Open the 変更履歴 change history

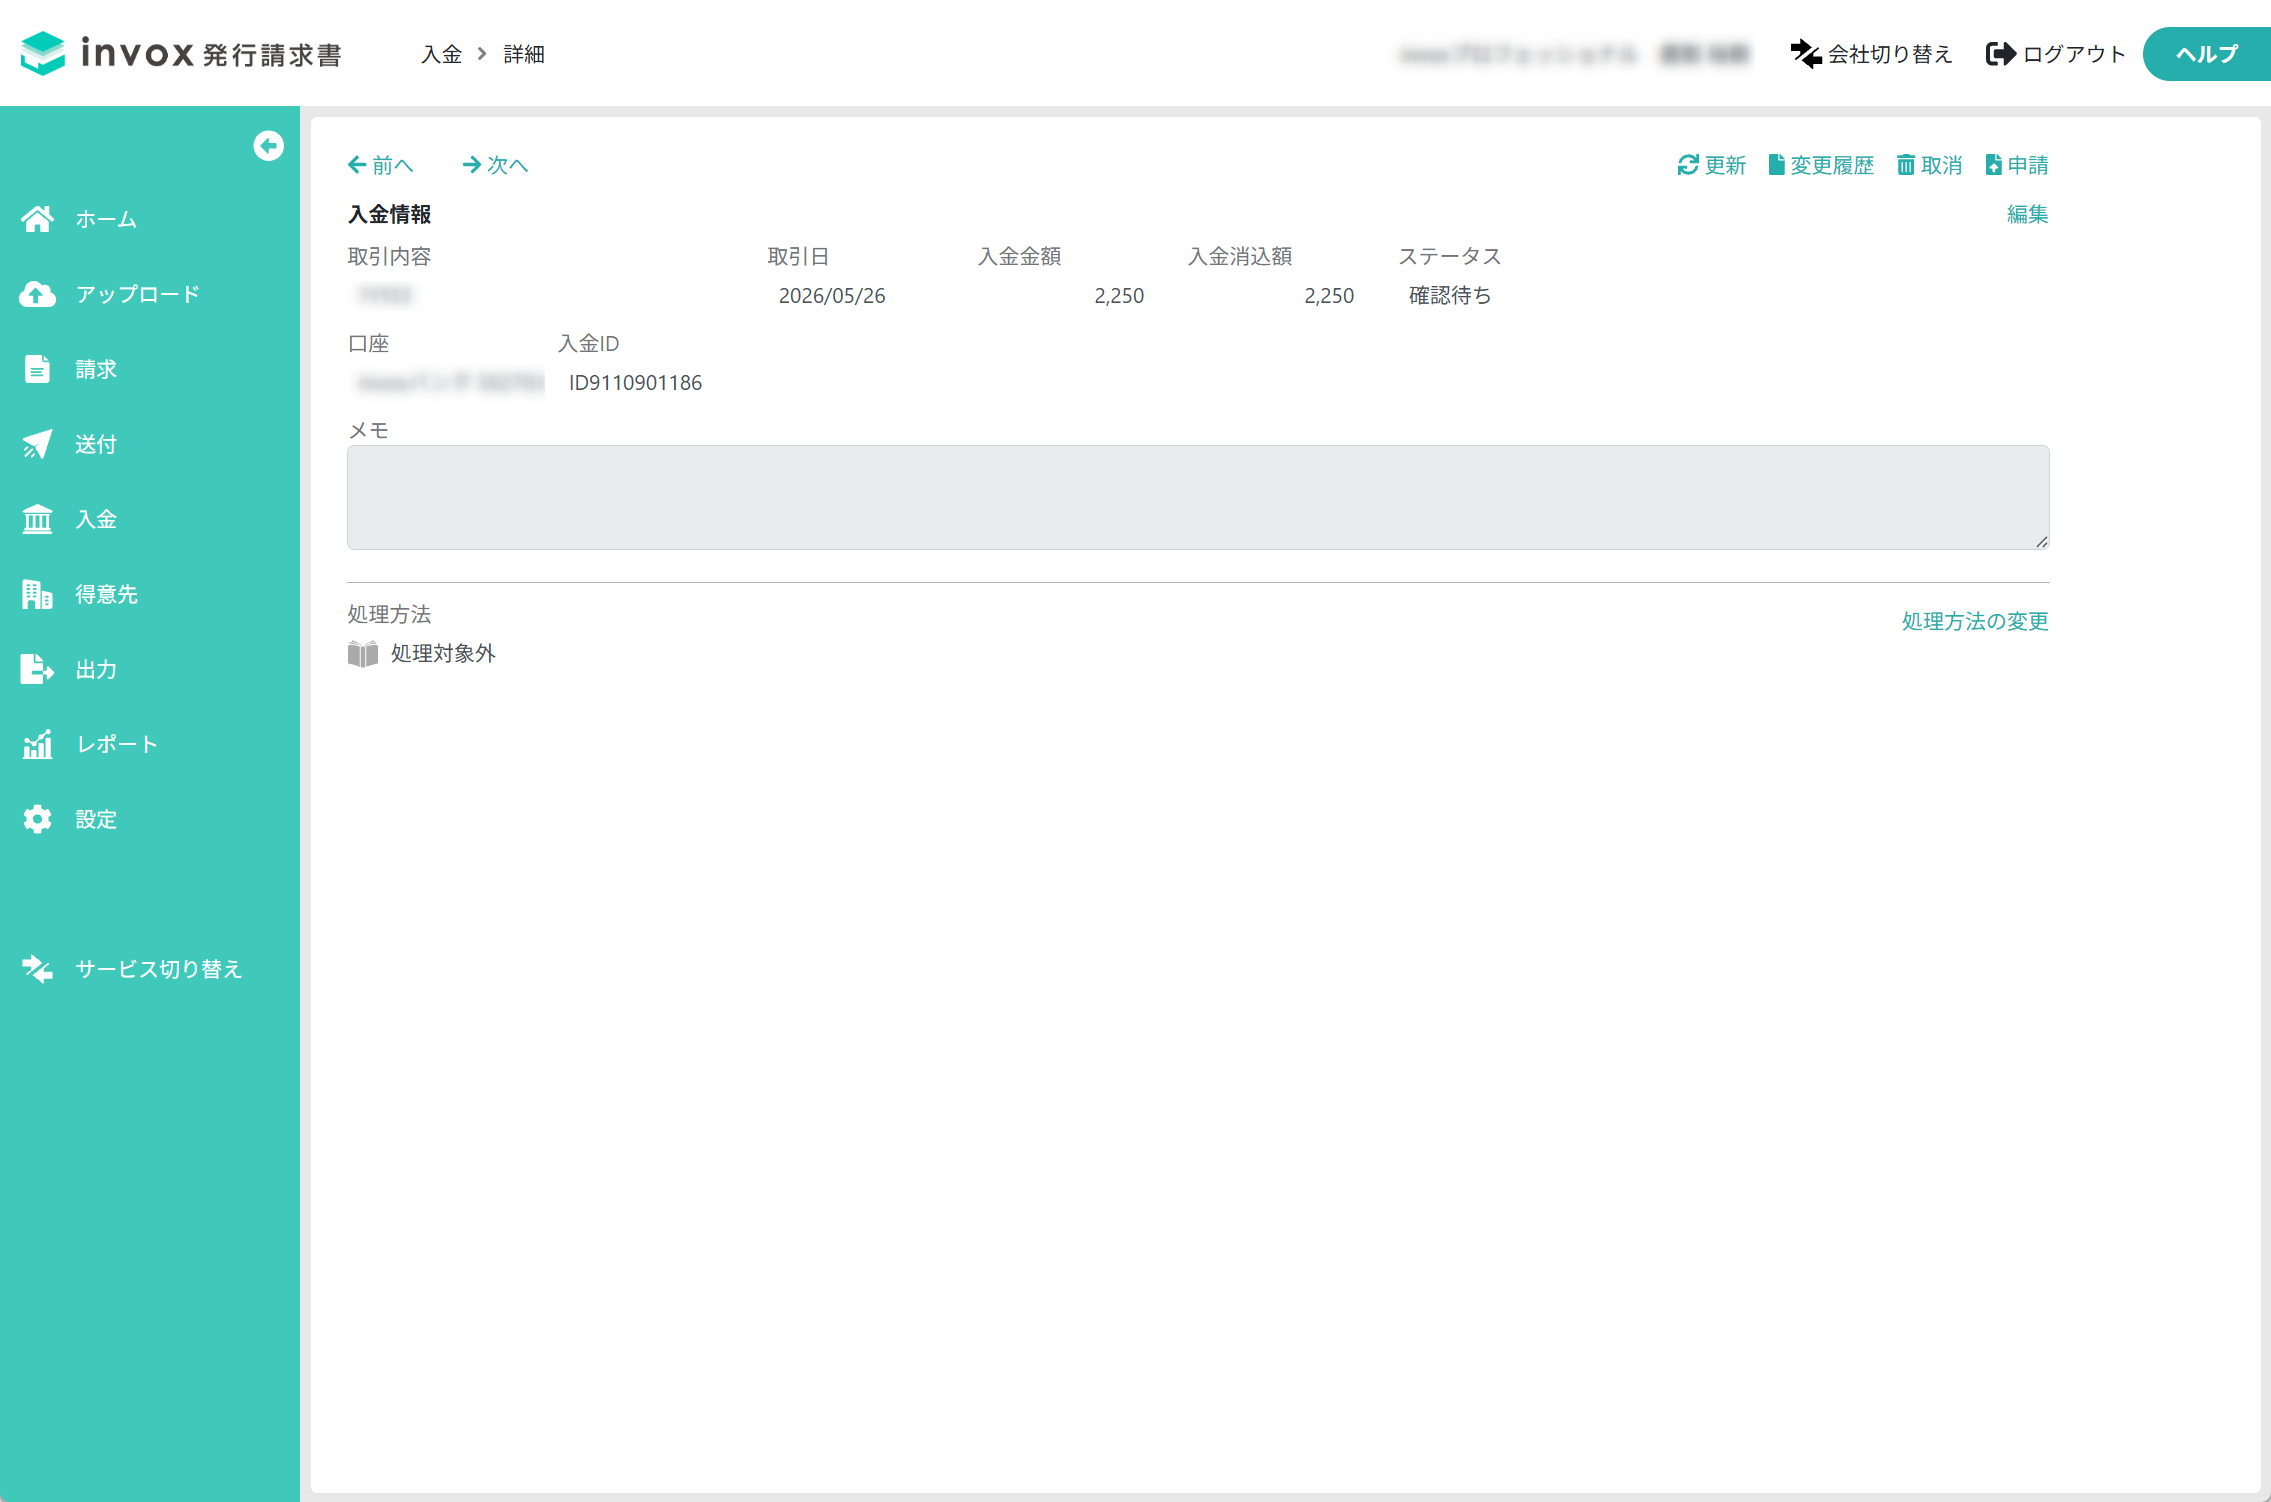coord(1821,165)
